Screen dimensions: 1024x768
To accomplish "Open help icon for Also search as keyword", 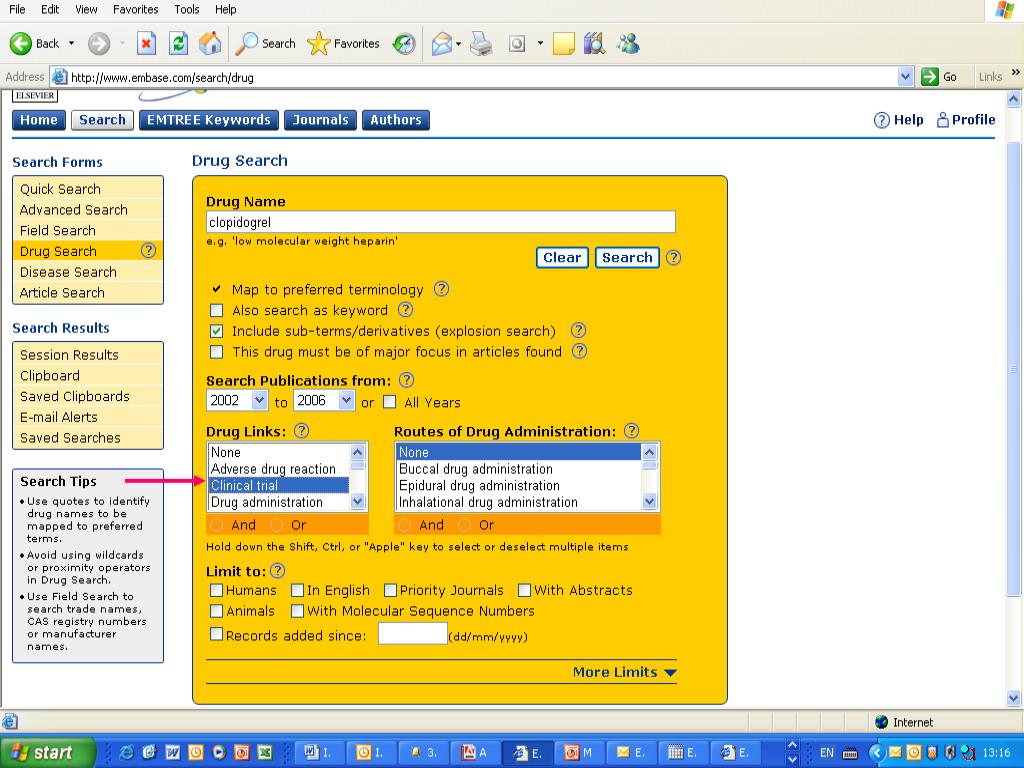I will pos(406,310).
